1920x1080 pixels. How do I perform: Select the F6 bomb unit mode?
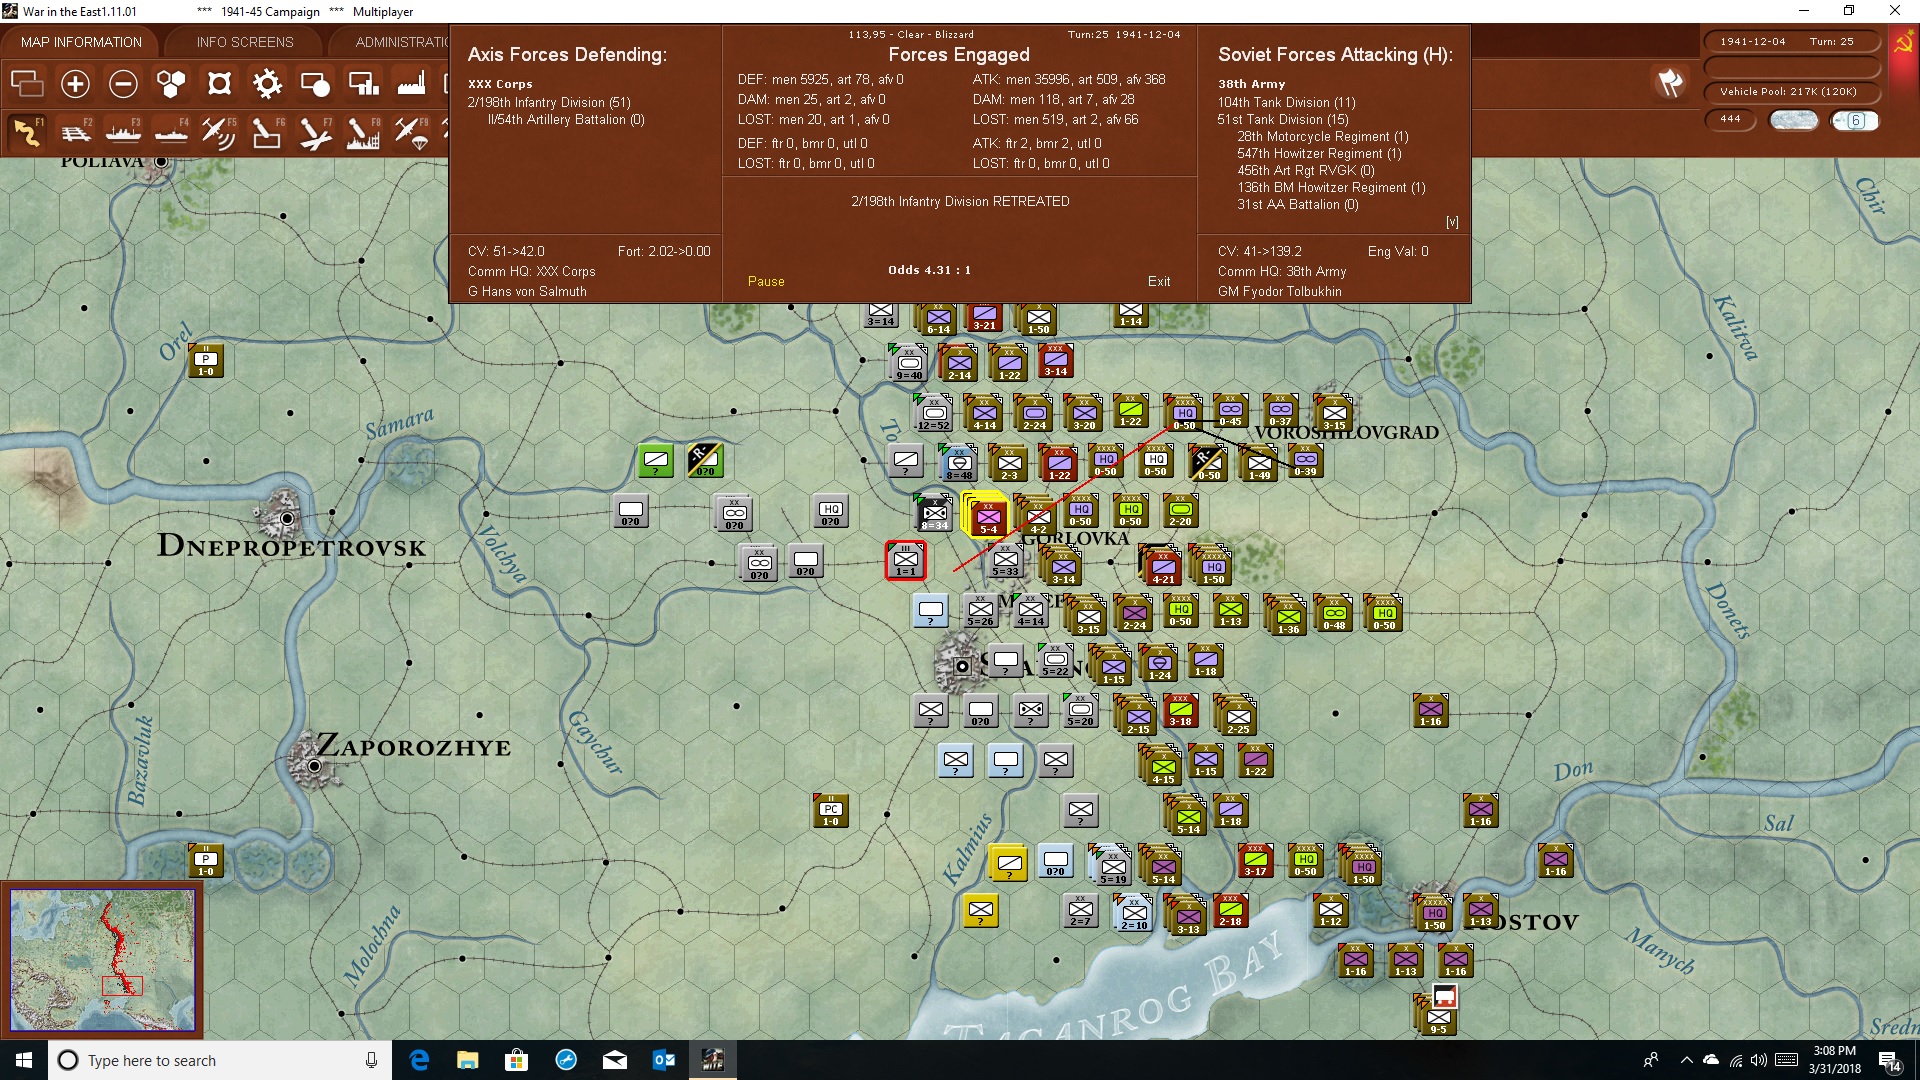coord(267,132)
